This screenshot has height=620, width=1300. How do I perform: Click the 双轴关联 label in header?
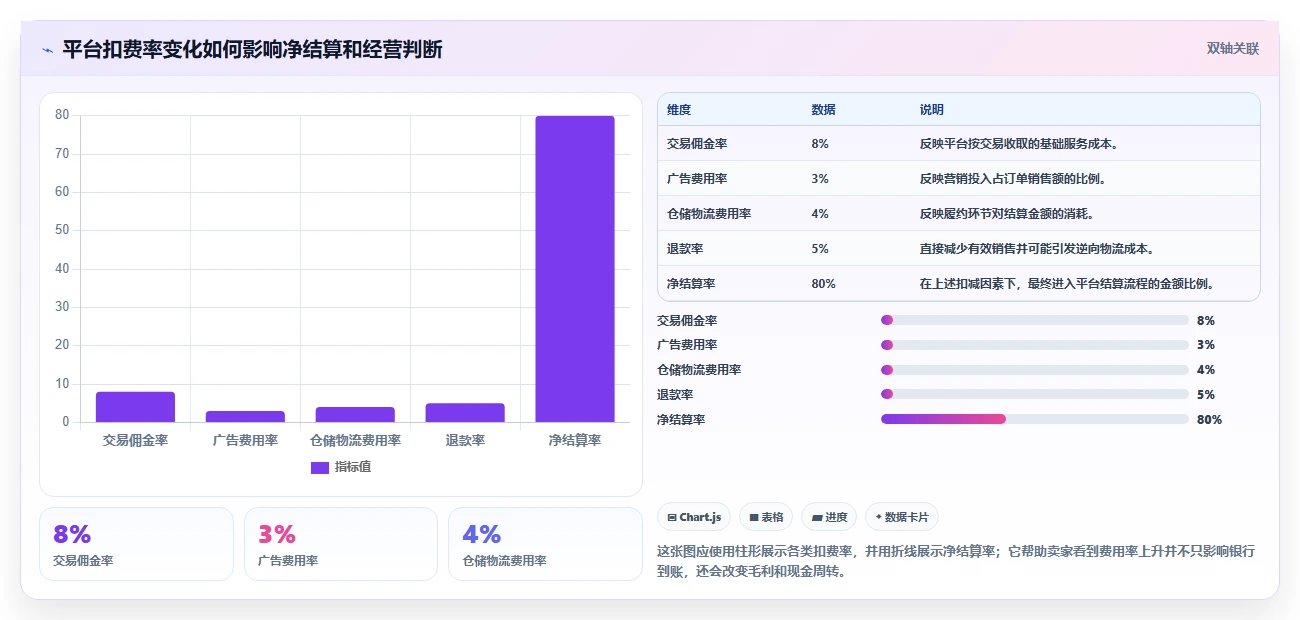pos(1232,49)
